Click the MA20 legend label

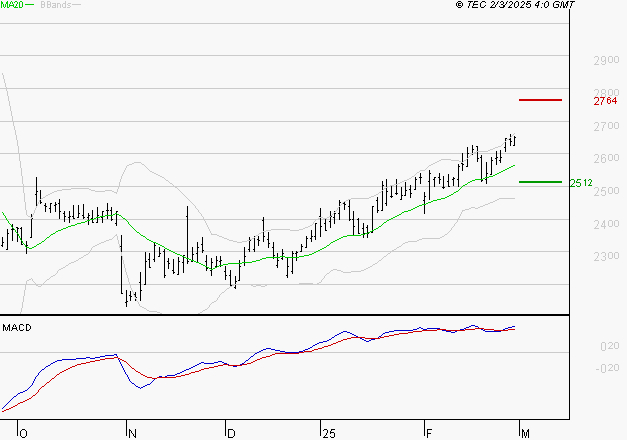[12, 5]
